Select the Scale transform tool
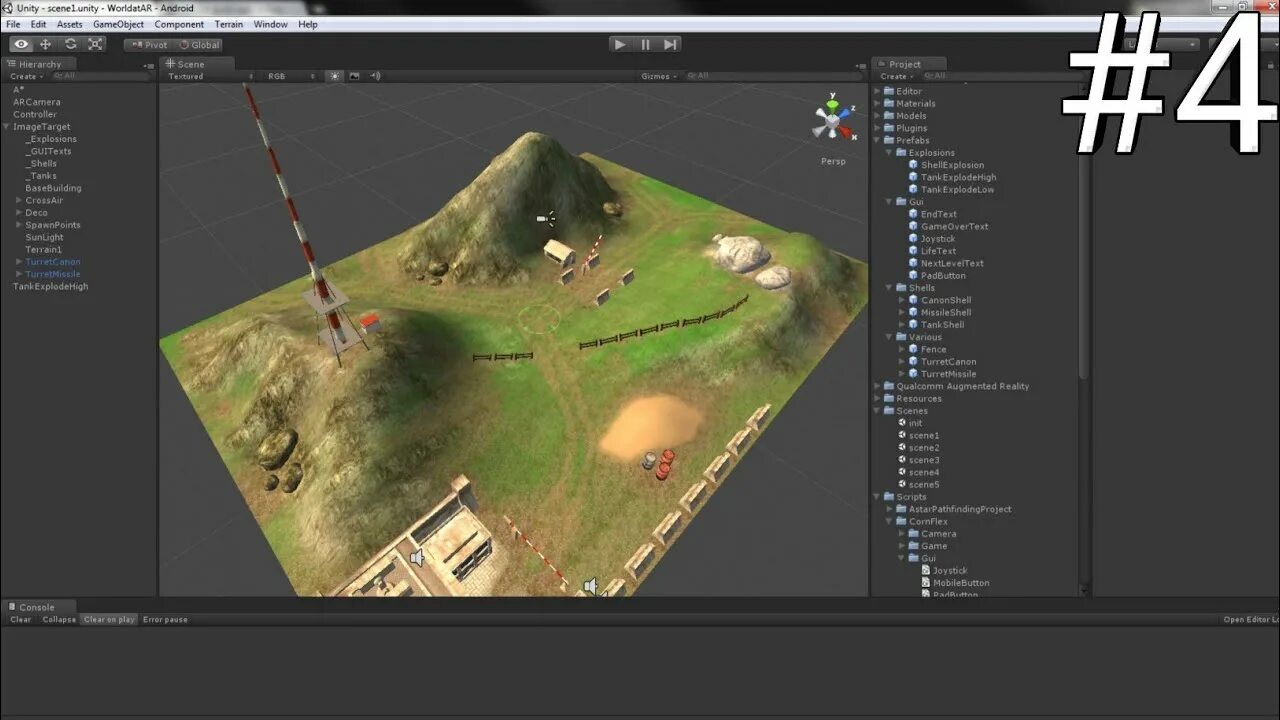Viewport: 1280px width, 720px height. click(95, 44)
